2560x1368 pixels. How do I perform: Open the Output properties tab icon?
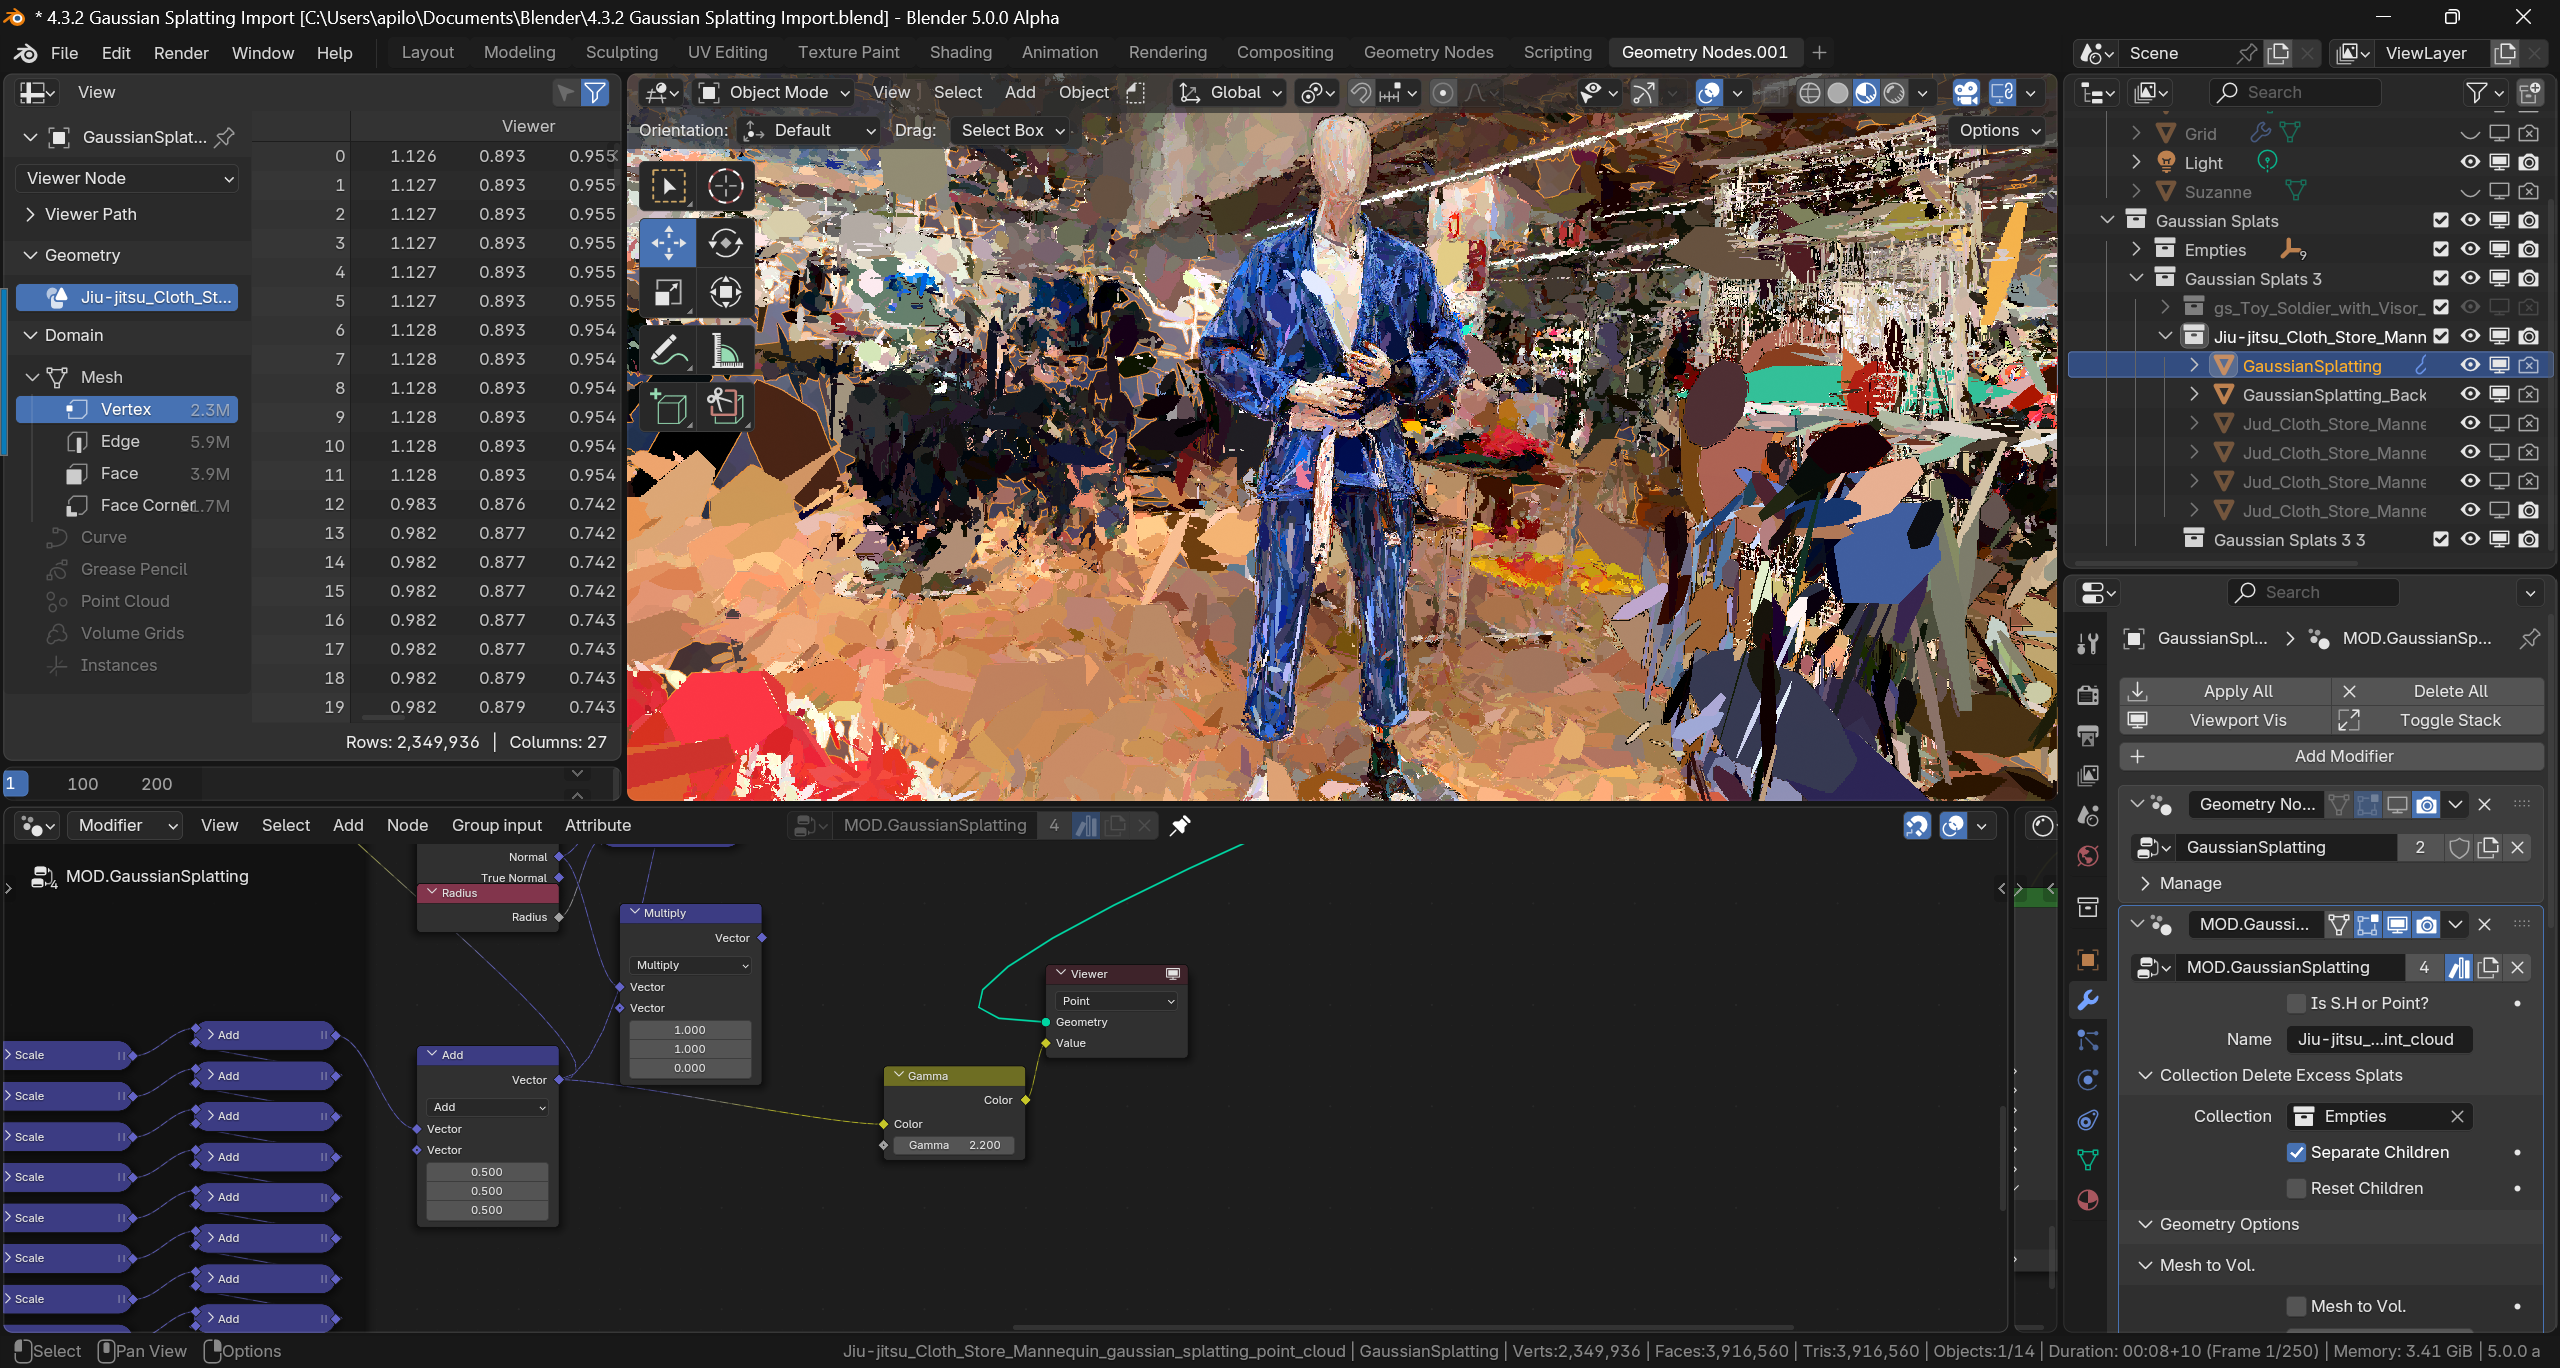click(x=2088, y=736)
